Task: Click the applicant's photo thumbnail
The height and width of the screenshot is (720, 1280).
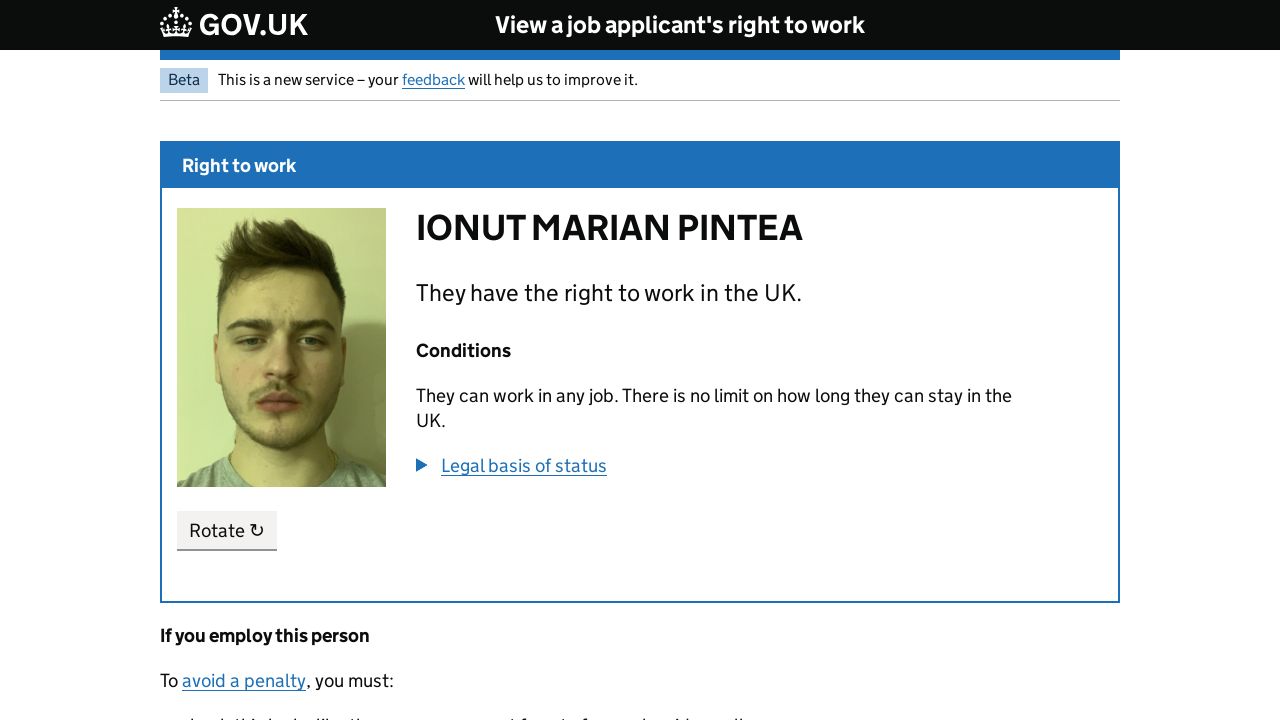Action: point(281,347)
